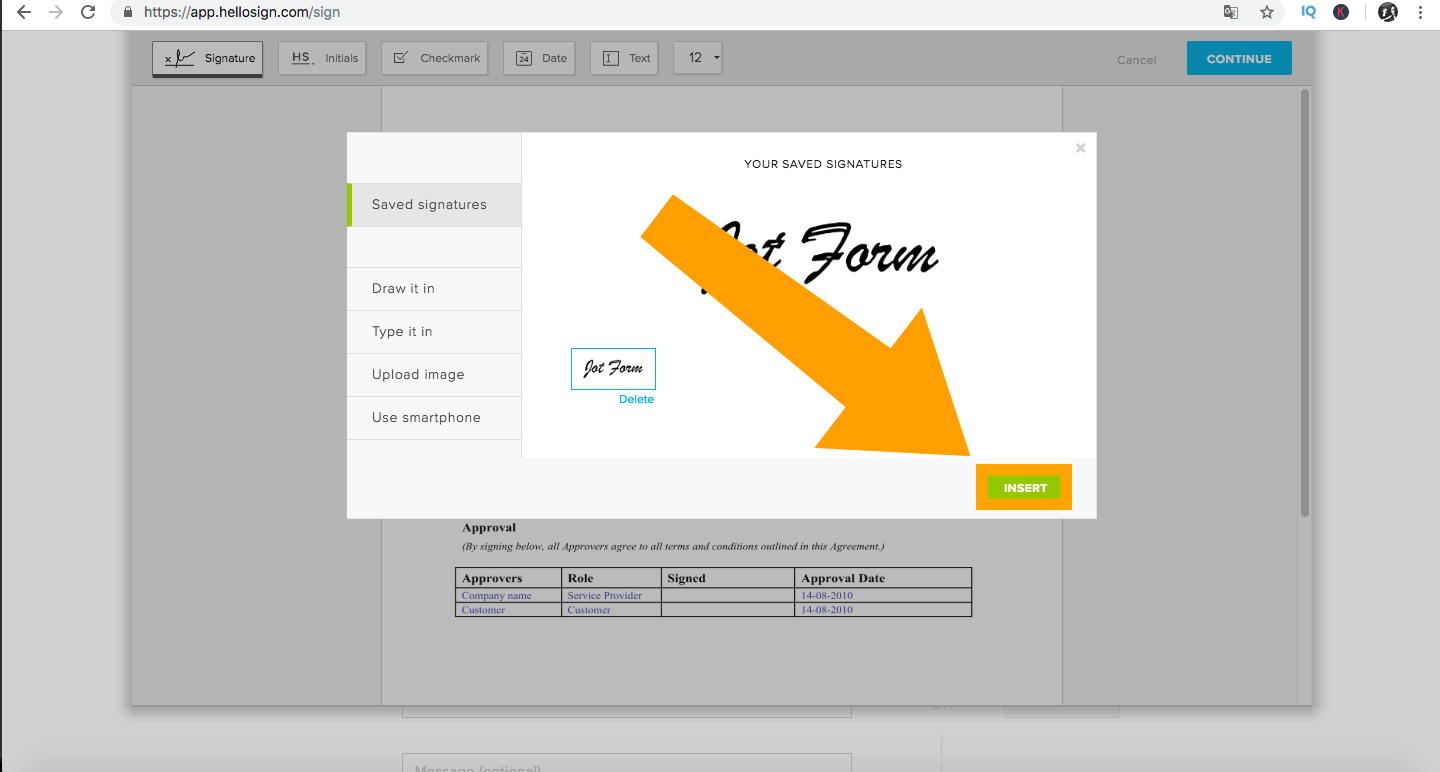Switch to the Saved signatures tab

tap(434, 205)
